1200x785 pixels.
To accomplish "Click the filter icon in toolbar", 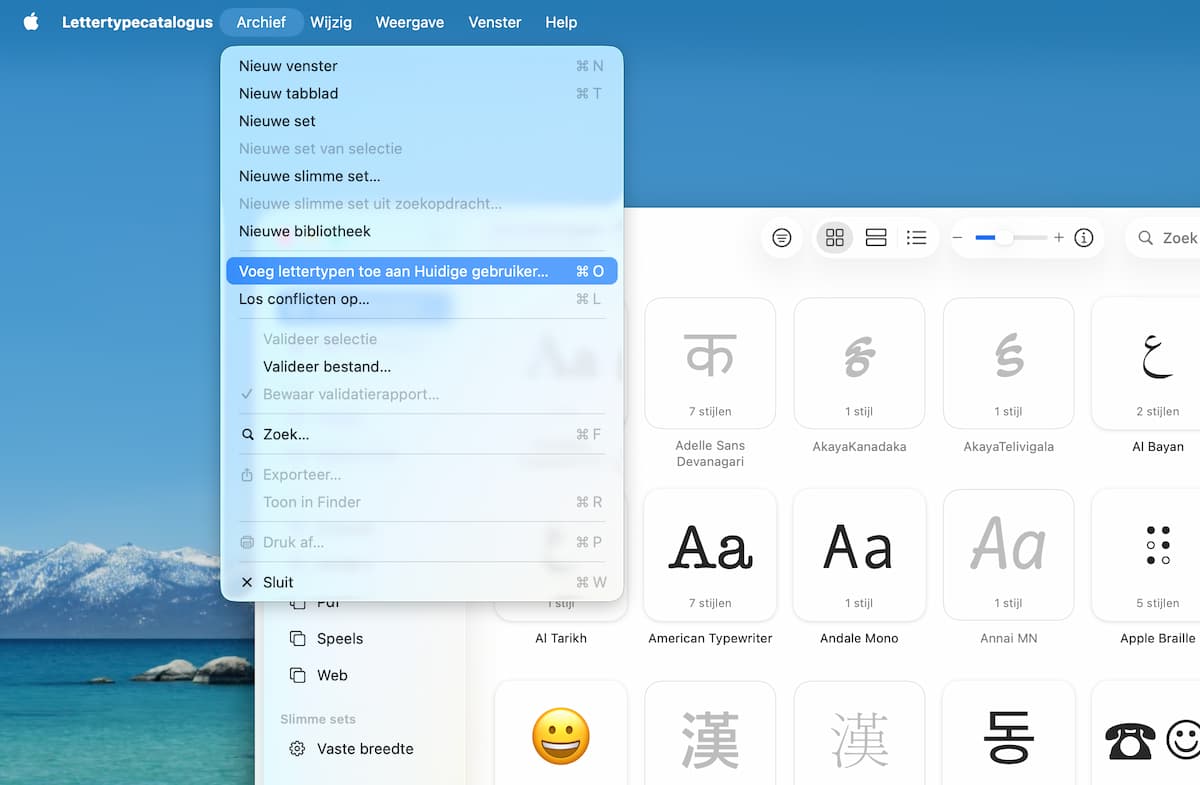I will point(782,238).
